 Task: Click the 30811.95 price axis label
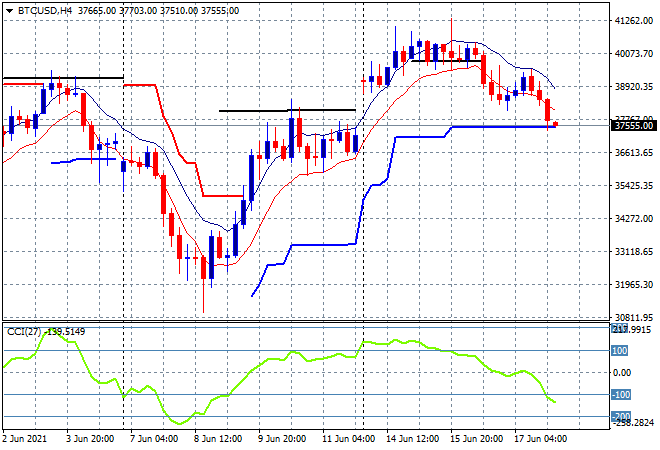[x=634, y=317]
